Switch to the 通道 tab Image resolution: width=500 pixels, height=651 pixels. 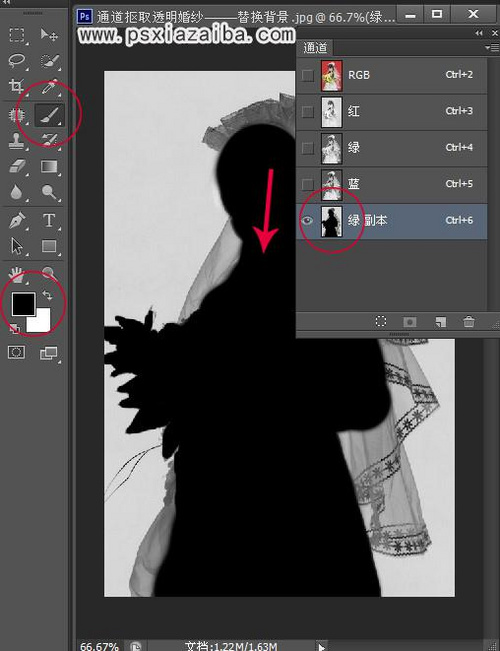pos(315,48)
